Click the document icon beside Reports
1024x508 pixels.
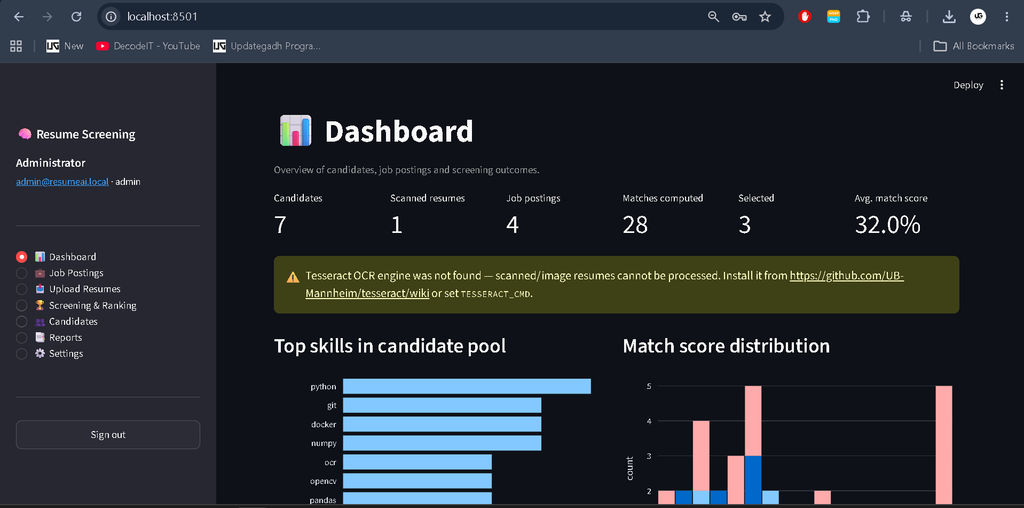[40, 338]
